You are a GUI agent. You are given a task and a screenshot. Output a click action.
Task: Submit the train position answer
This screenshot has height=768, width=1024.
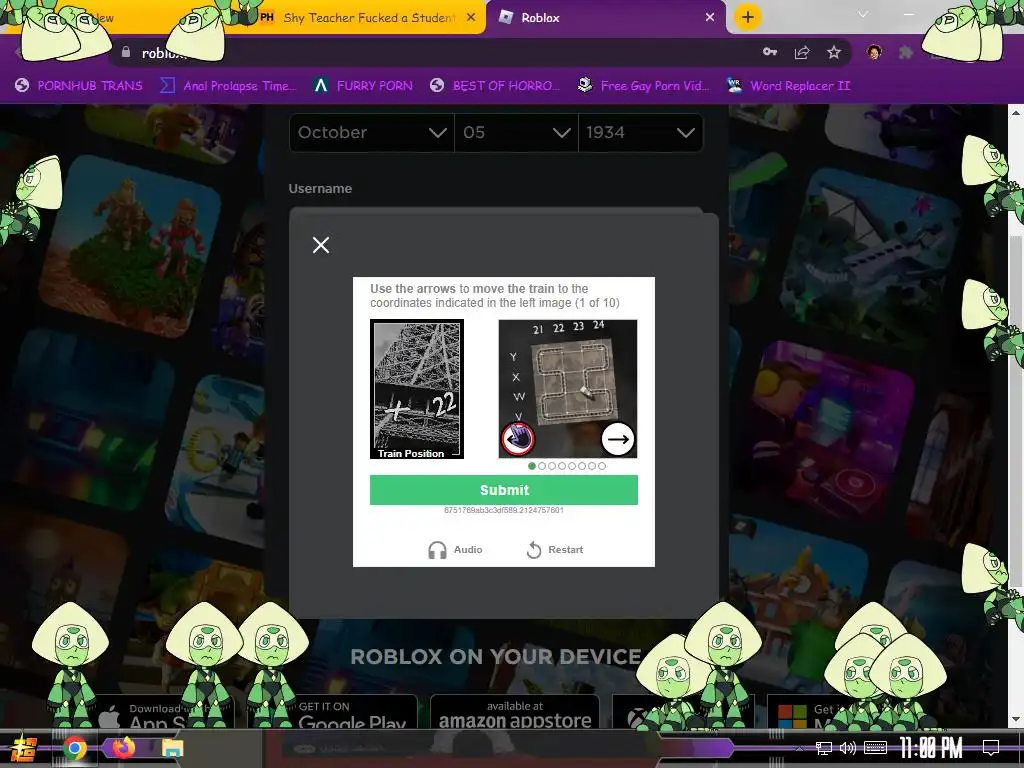point(504,490)
